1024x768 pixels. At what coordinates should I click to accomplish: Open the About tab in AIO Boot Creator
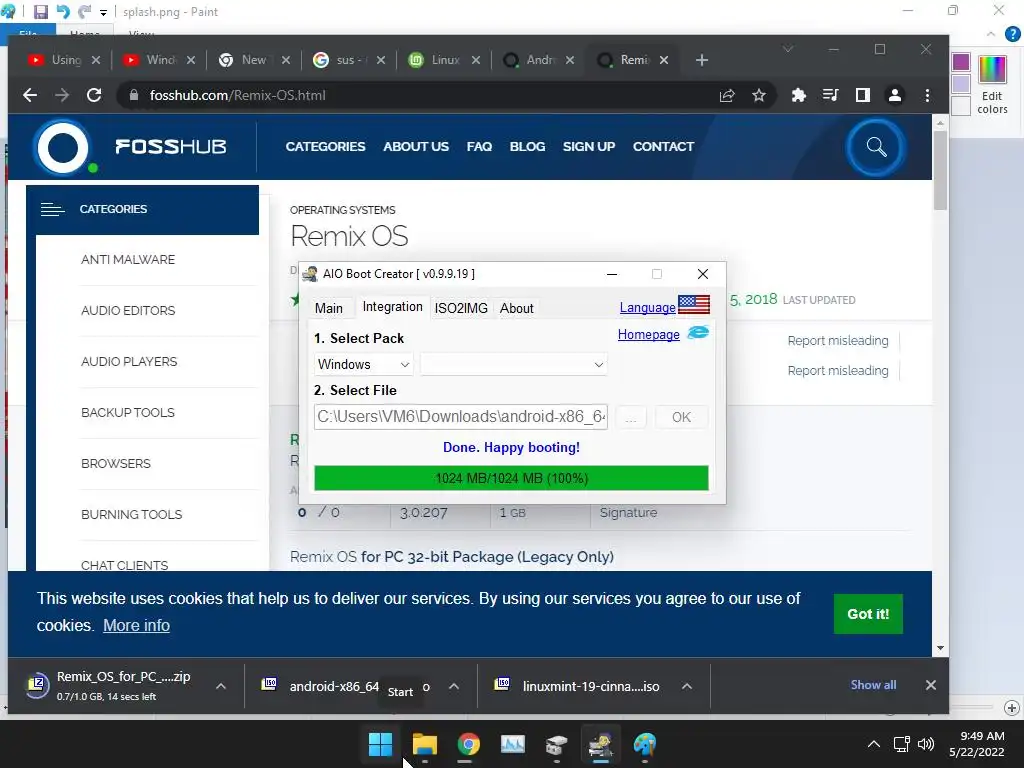517,308
